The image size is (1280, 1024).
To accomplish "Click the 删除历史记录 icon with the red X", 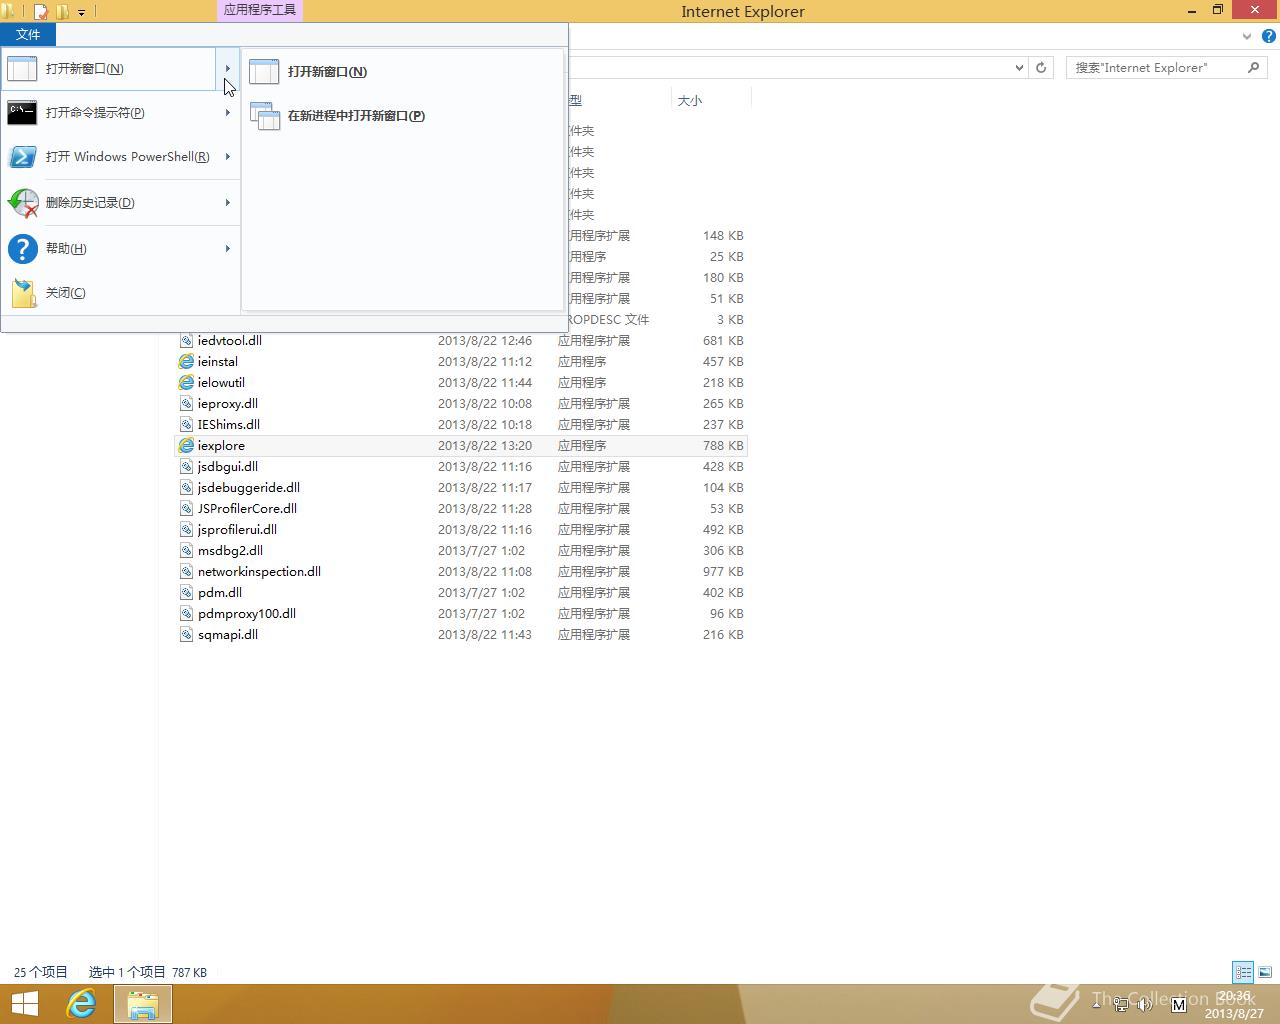I will click(x=22, y=203).
